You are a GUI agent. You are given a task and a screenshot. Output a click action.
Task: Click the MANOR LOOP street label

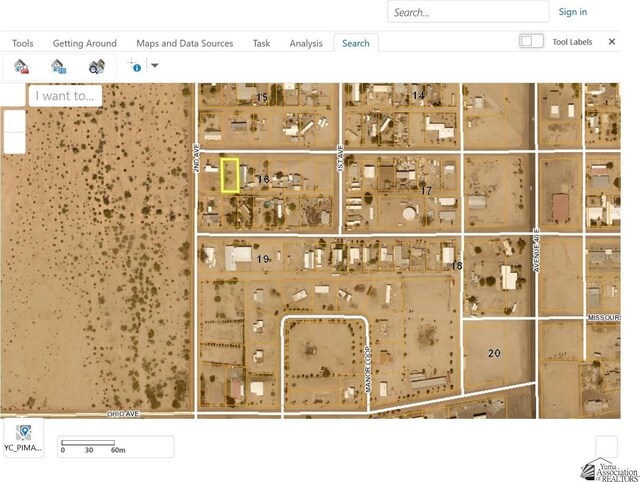coord(368,370)
